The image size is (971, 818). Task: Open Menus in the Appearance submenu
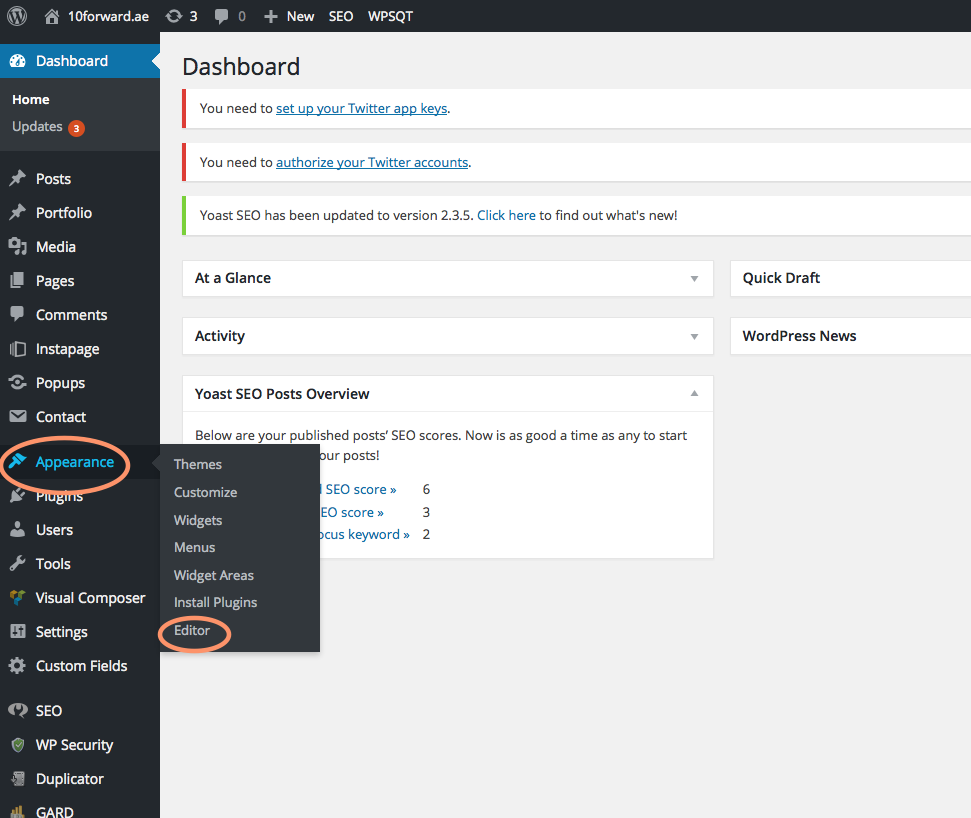coord(194,547)
